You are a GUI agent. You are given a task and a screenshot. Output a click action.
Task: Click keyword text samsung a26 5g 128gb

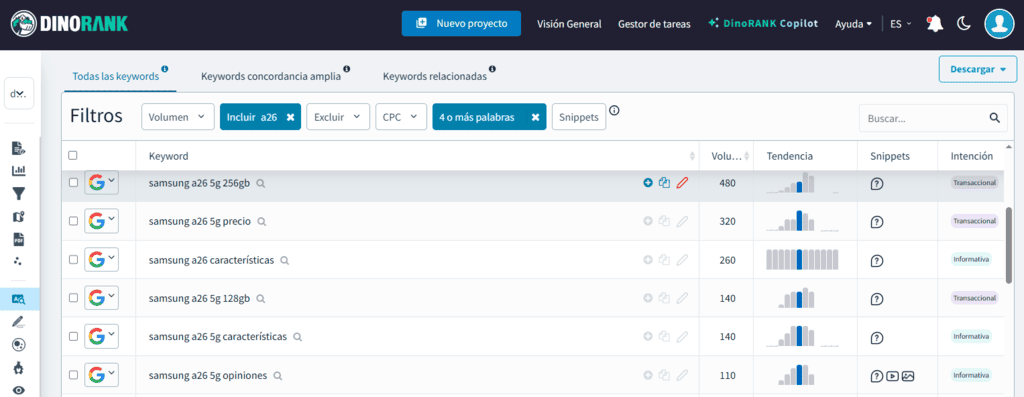[199, 298]
